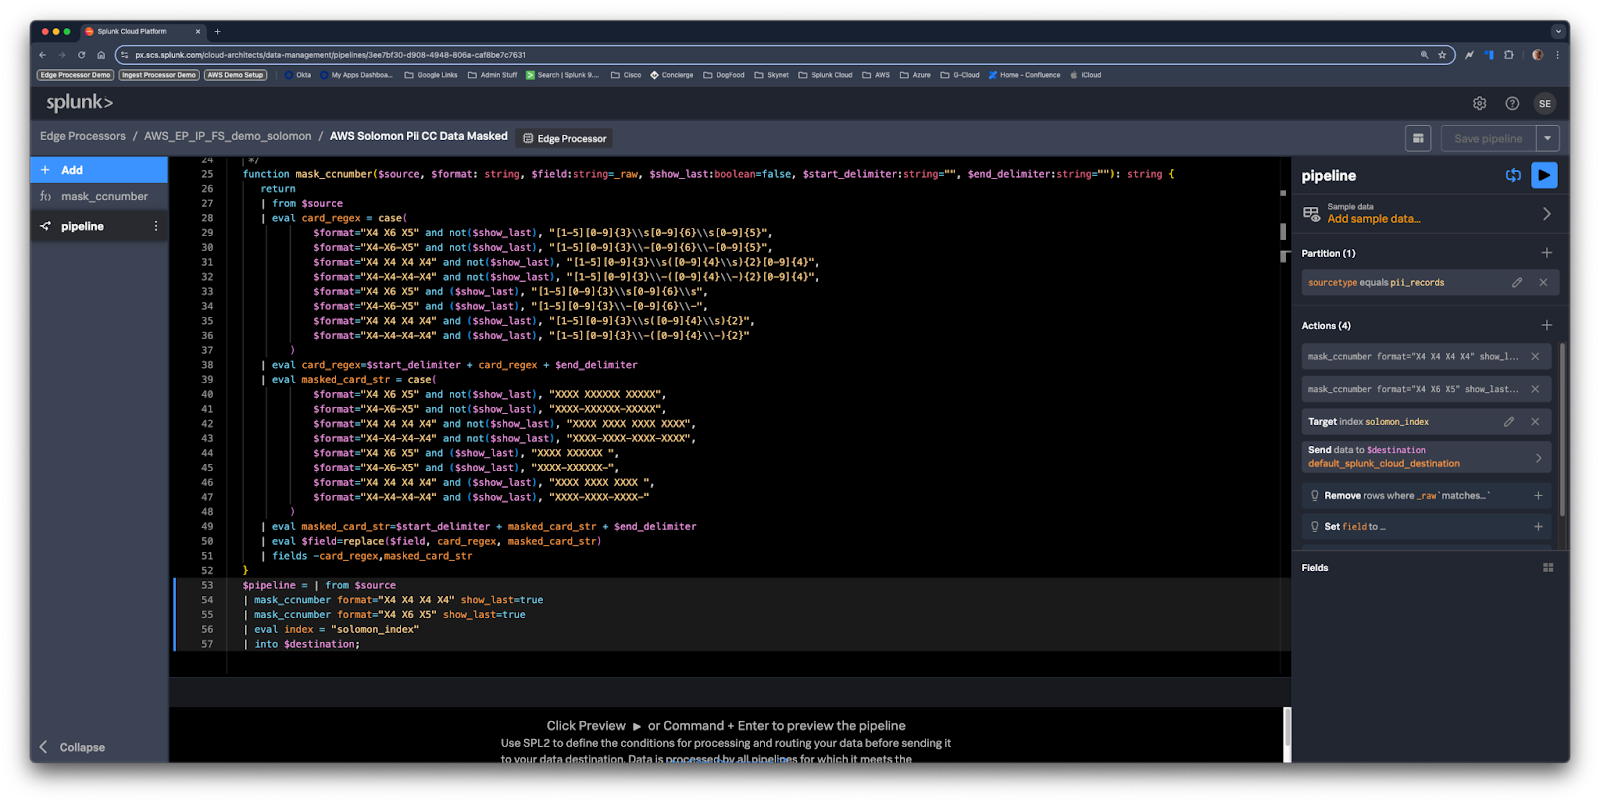Open the help question mark icon
Image resolution: width=1600 pixels, height=803 pixels.
[x=1512, y=103]
